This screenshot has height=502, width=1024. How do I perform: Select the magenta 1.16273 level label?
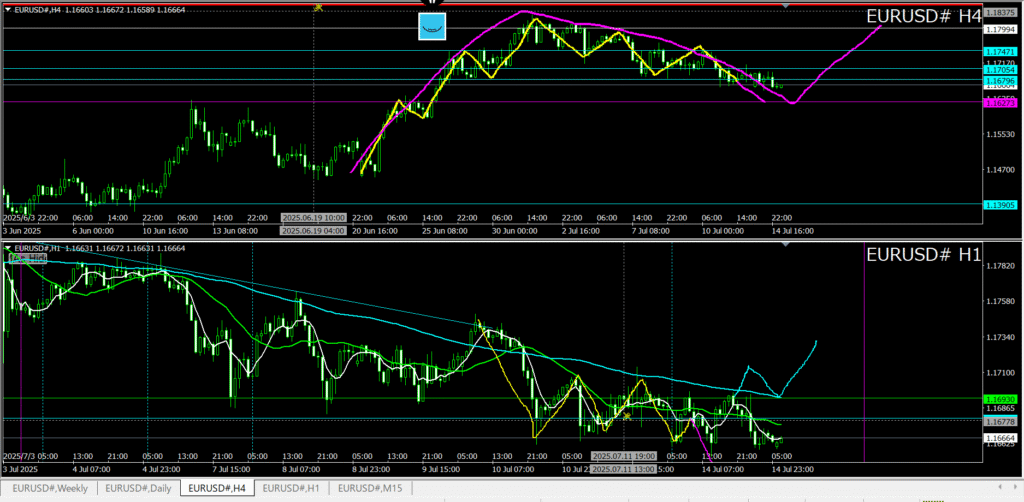coord(1000,102)
